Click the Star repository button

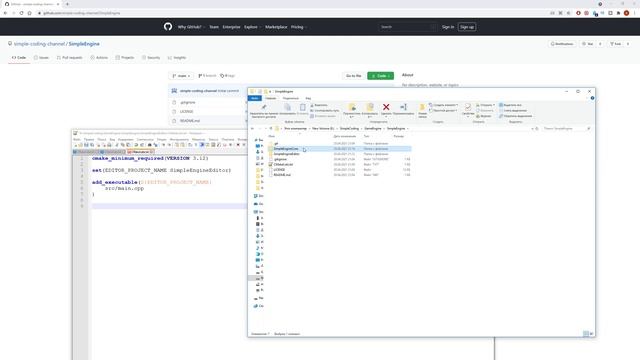[588, 44]
